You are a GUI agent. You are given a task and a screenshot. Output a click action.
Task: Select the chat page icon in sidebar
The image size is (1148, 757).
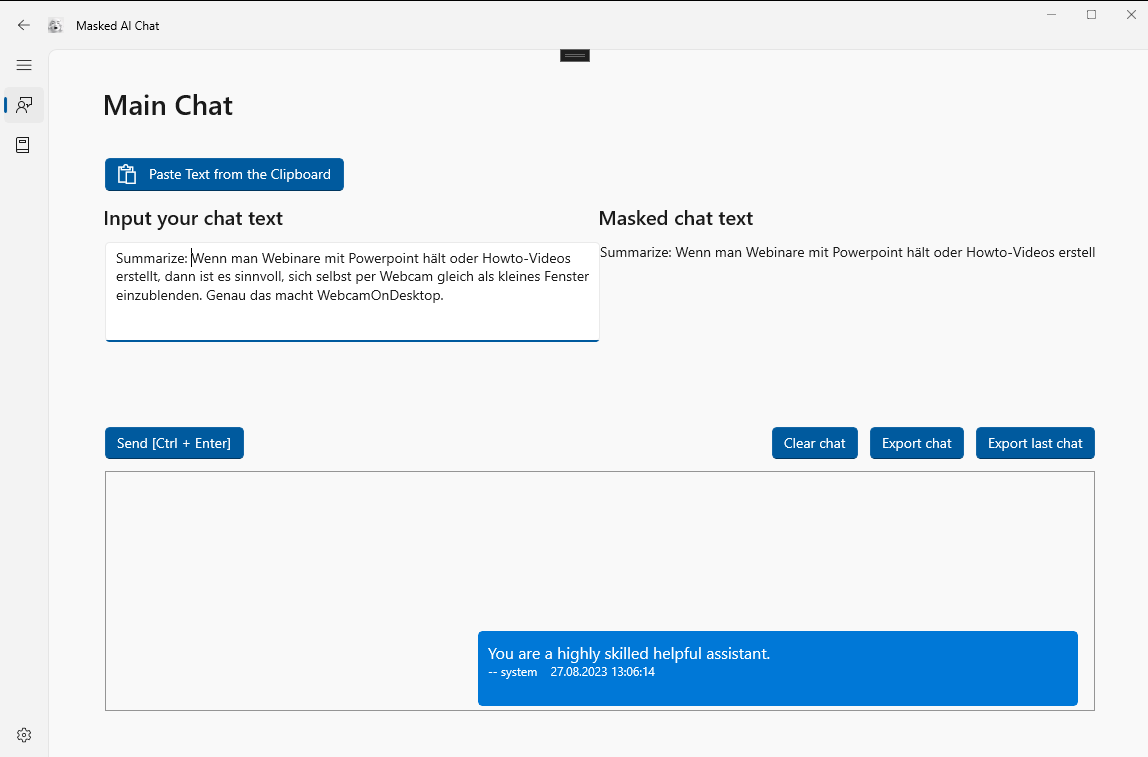click(x=24, y=104)
